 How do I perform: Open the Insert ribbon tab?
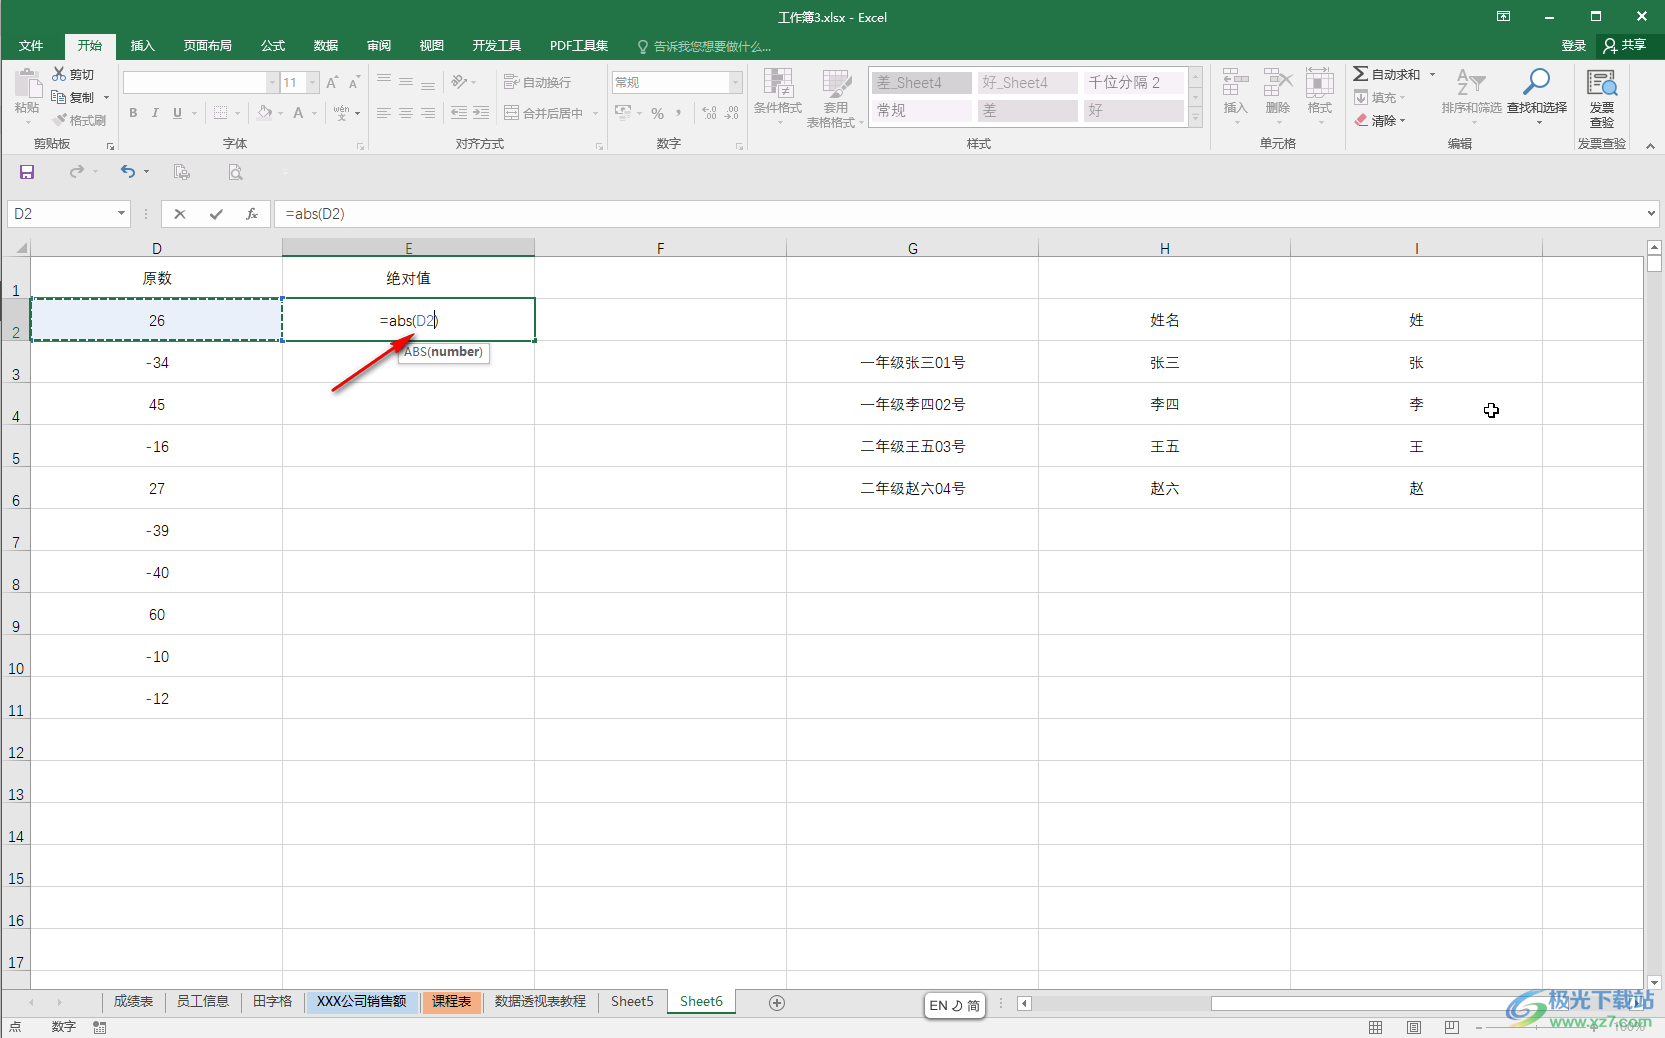143,46
